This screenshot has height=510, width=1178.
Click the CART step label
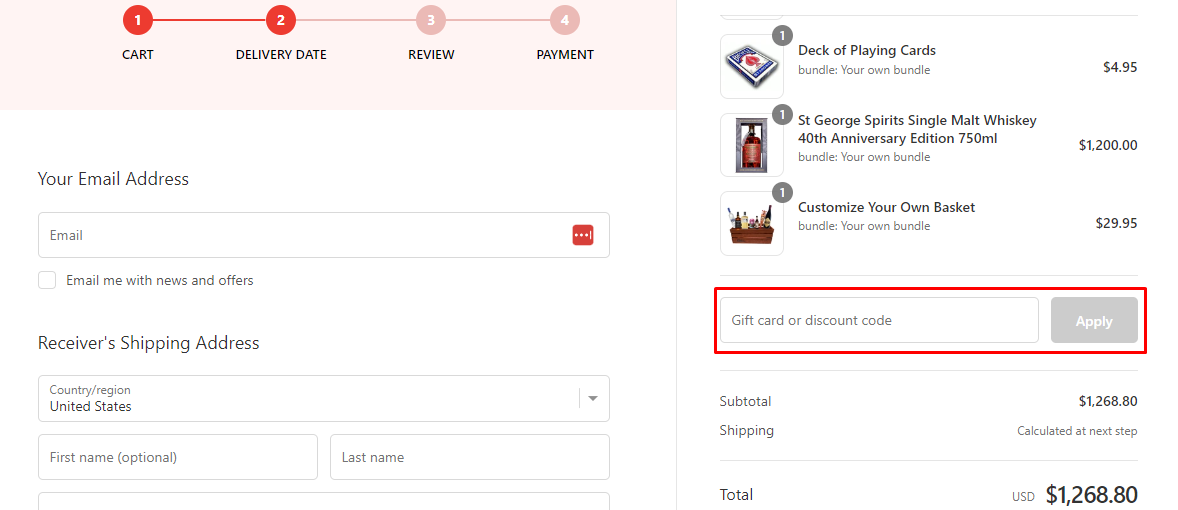point(138,55)
